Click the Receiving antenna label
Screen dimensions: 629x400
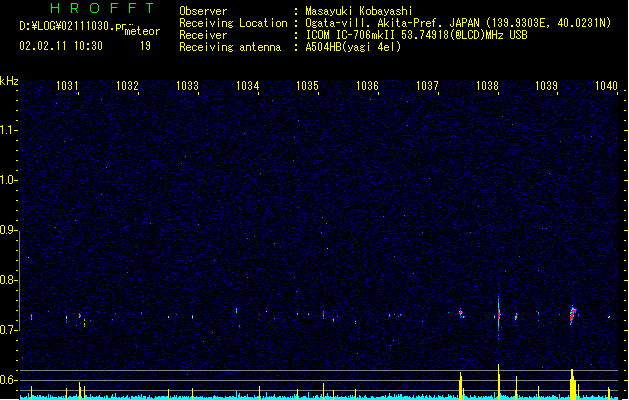(230, 47)
